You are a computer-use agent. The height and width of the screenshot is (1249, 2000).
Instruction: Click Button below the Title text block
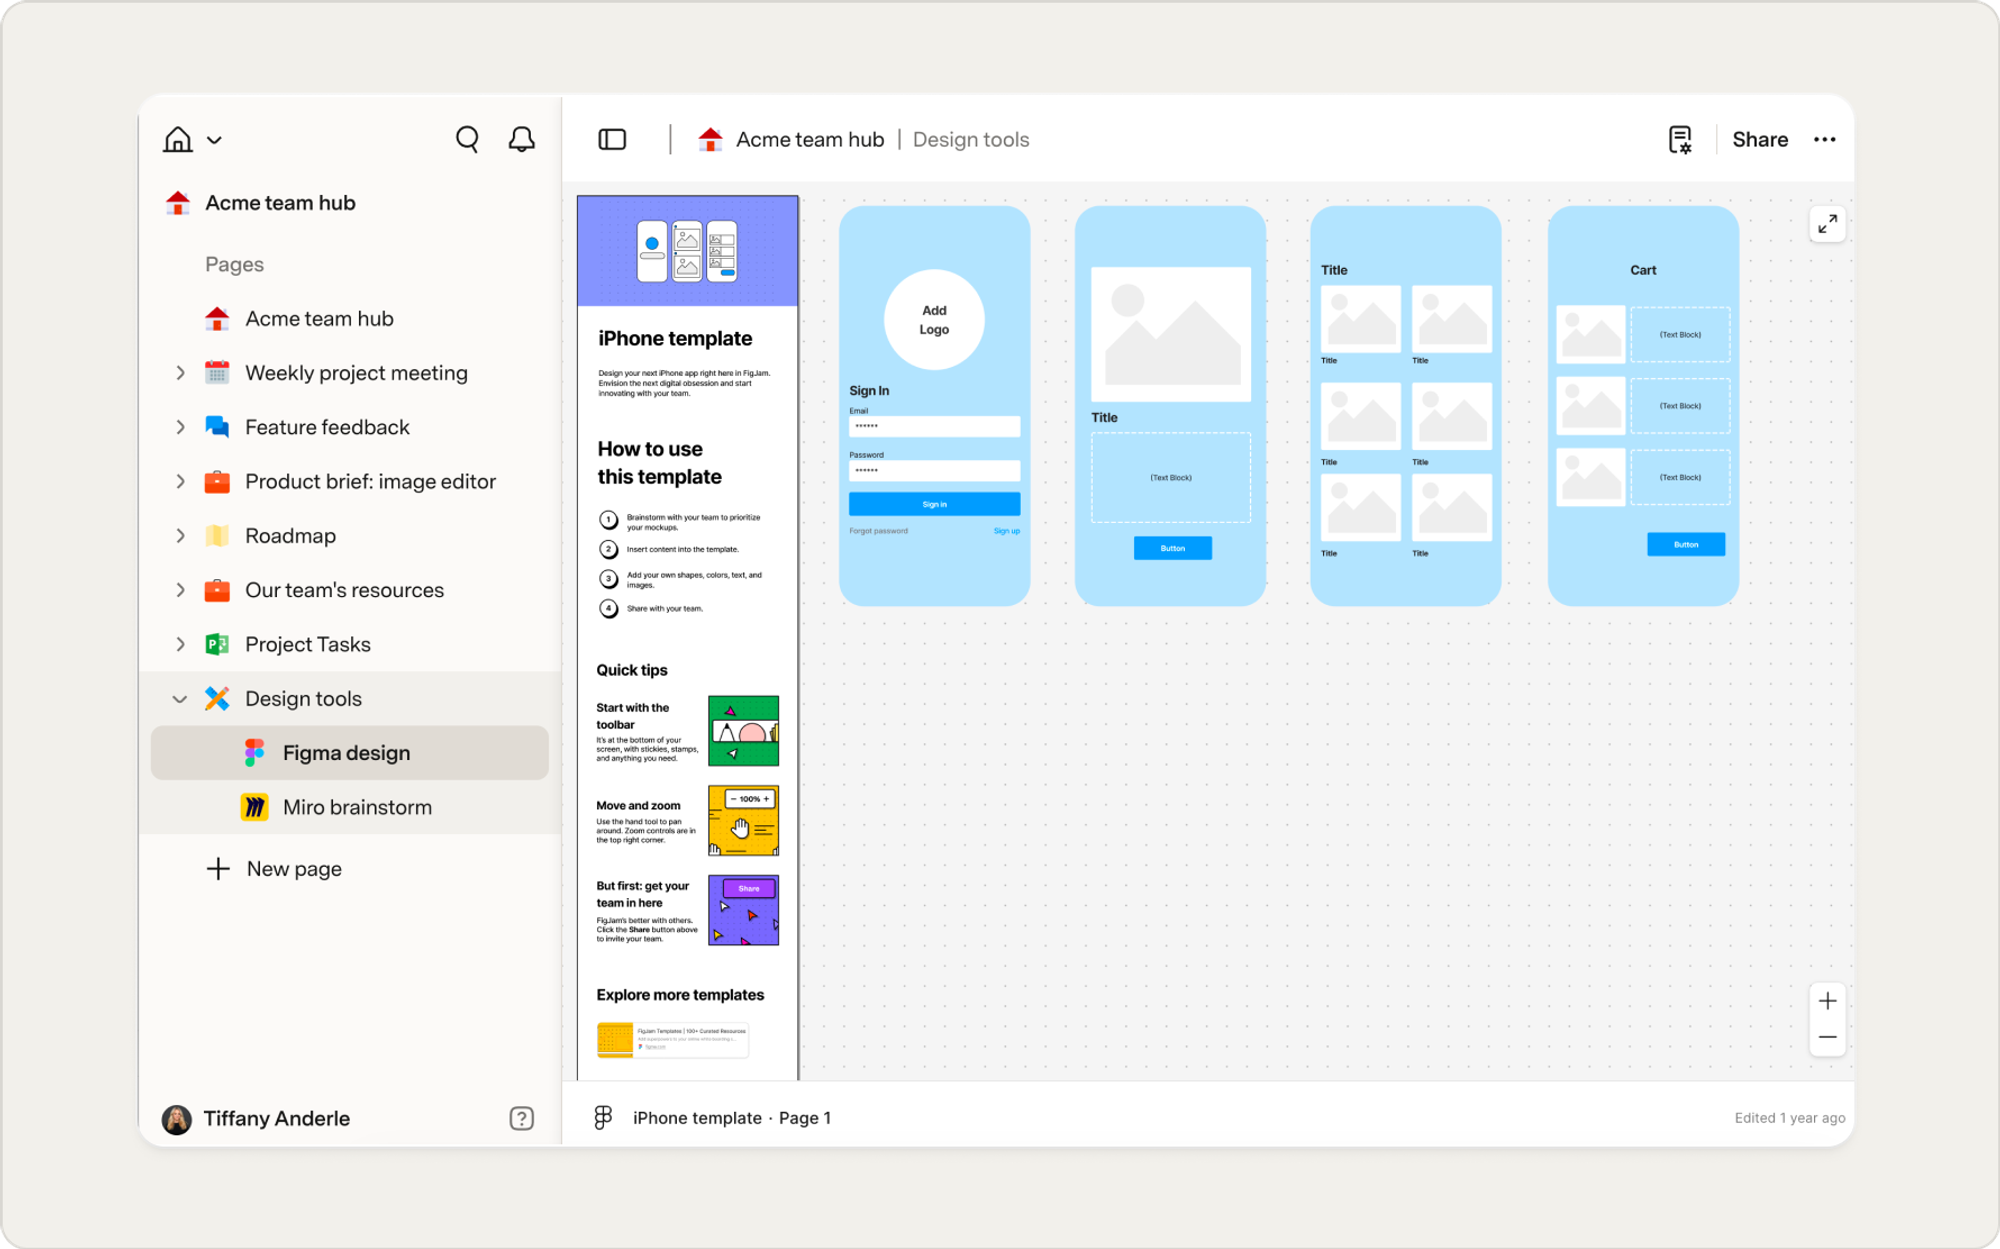(1172, 548)
